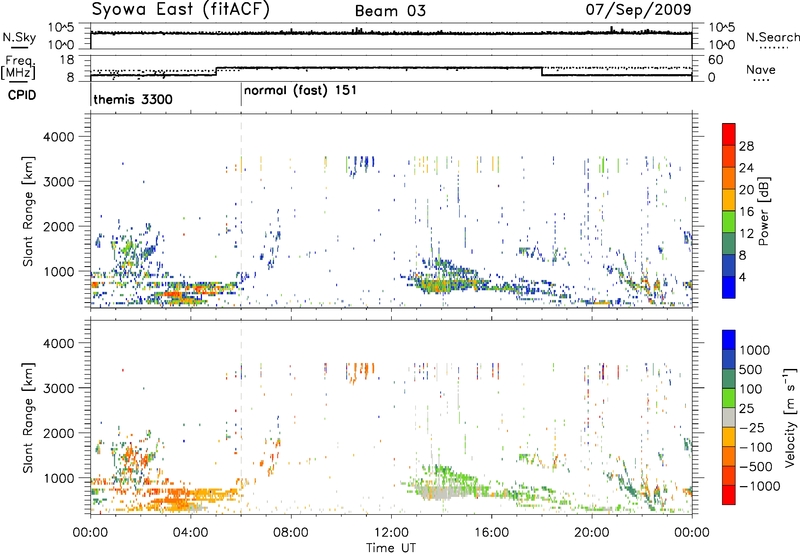Click the '-100' tick on the Velocity colorbar

coord(755,447)
